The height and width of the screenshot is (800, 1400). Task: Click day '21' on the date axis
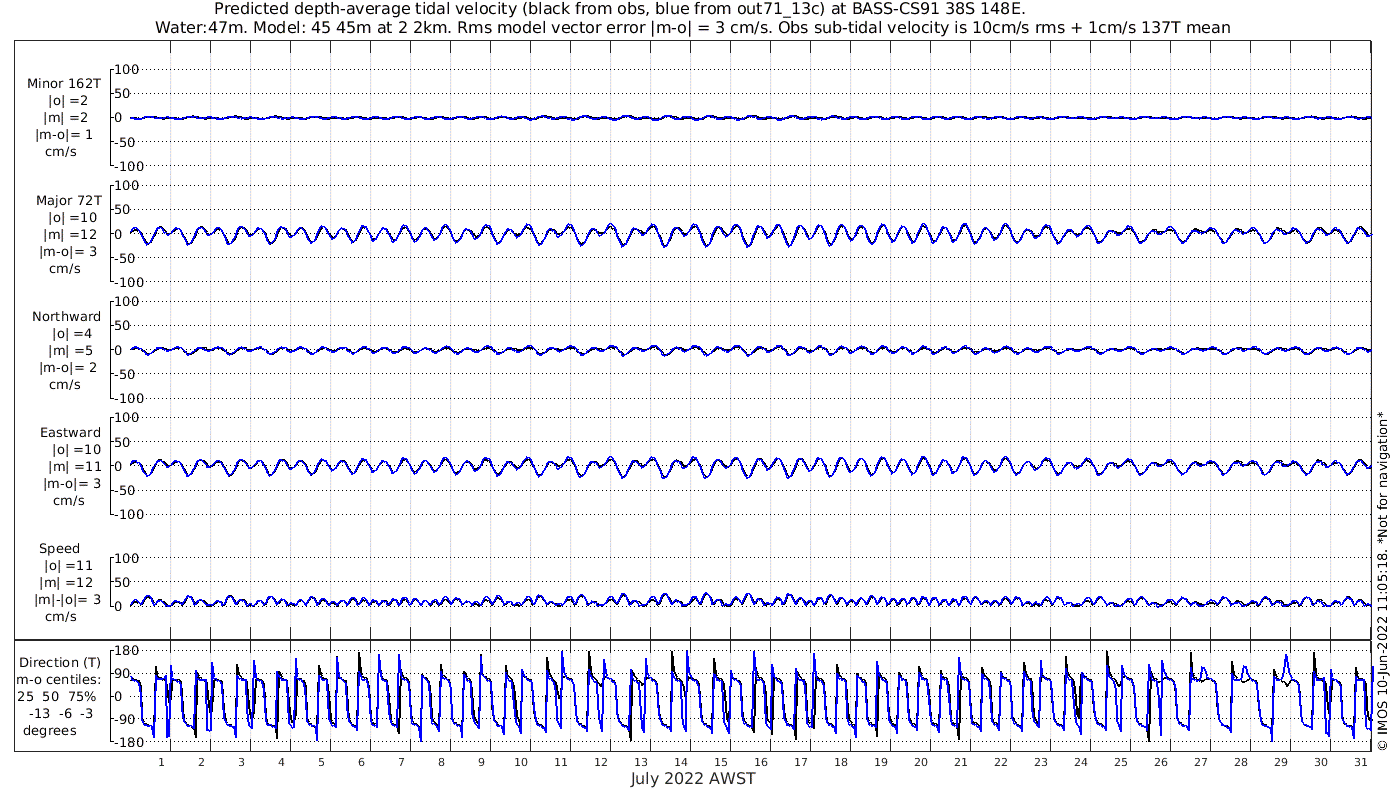[961, 762]
